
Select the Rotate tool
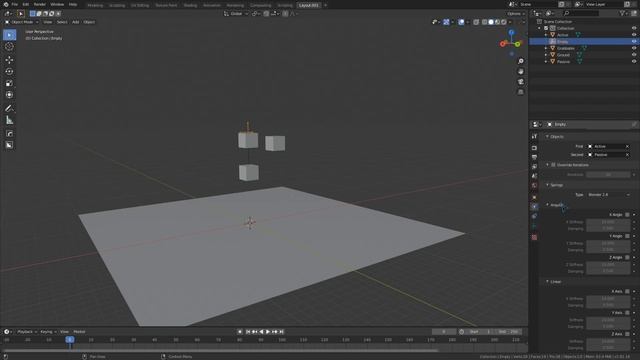coord(9,71)
